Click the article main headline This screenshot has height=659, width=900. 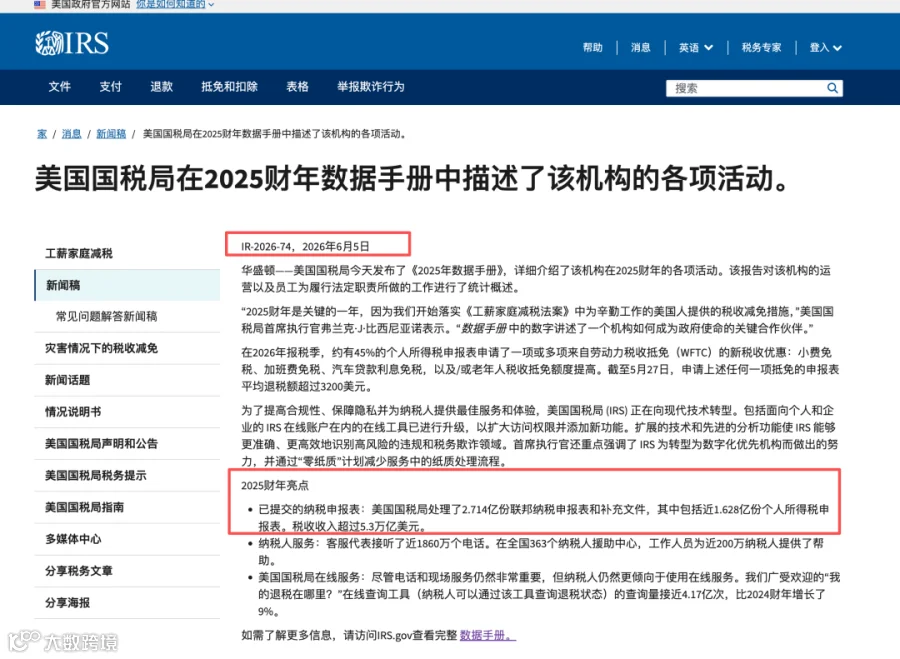click(x=412, y=179)
